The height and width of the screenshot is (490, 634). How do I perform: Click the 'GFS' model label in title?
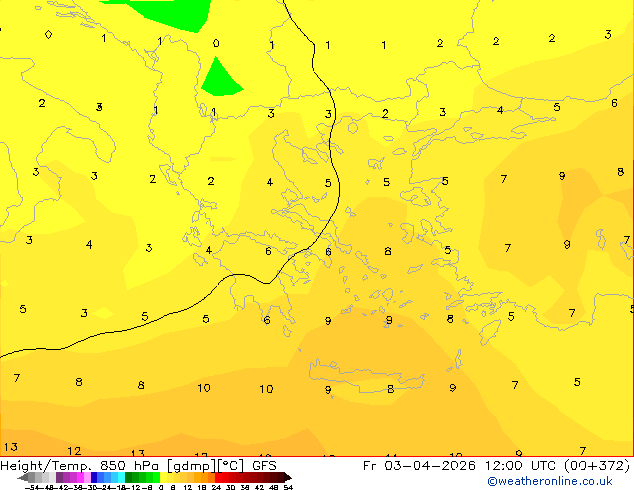pyautogui.click(x=264, y=466)
